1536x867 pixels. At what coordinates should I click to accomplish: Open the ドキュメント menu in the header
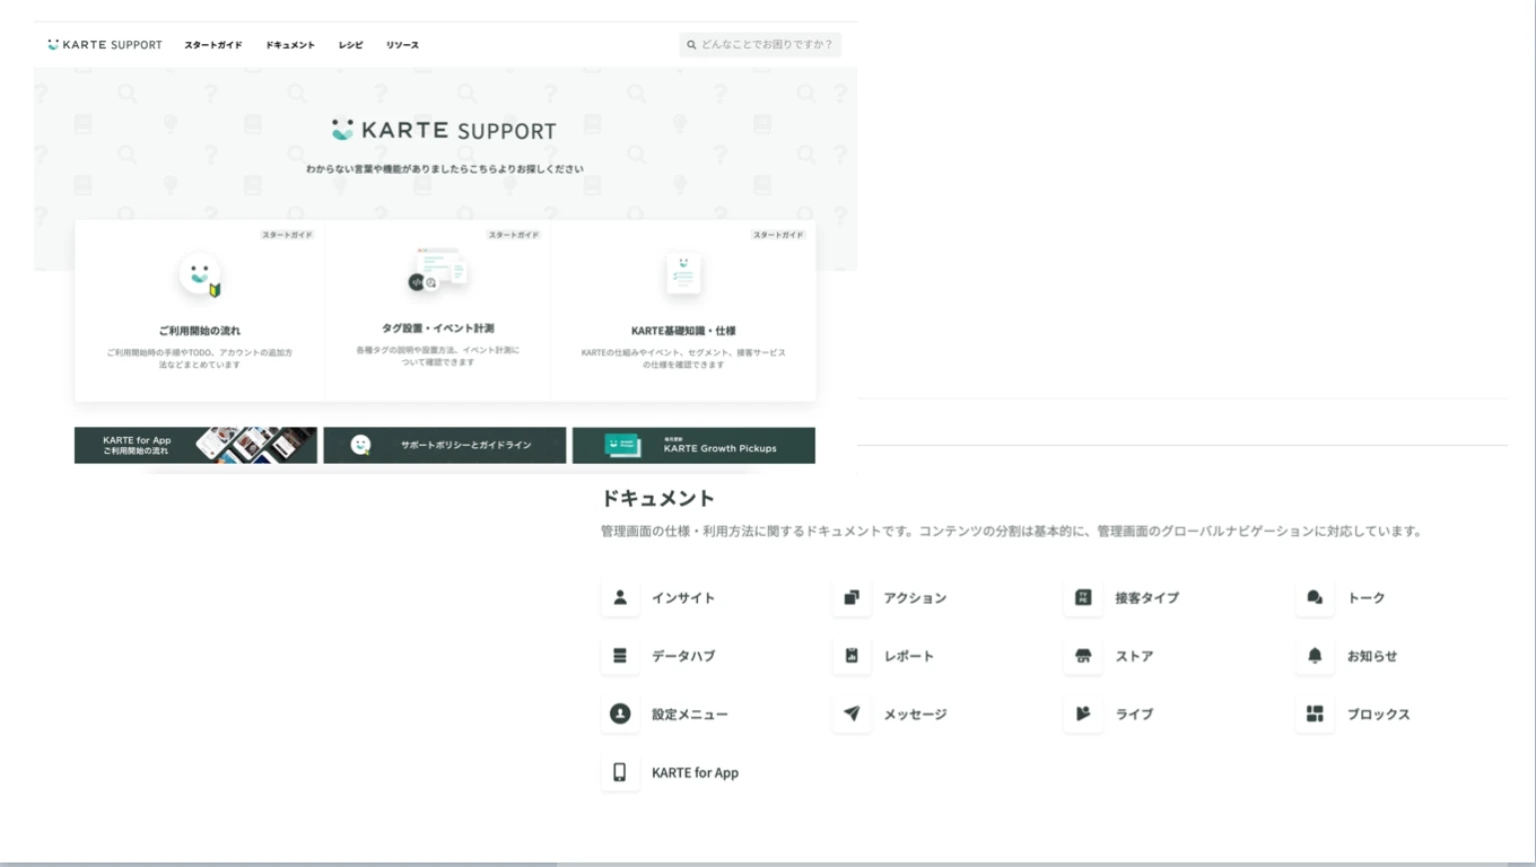pos(290,45)
